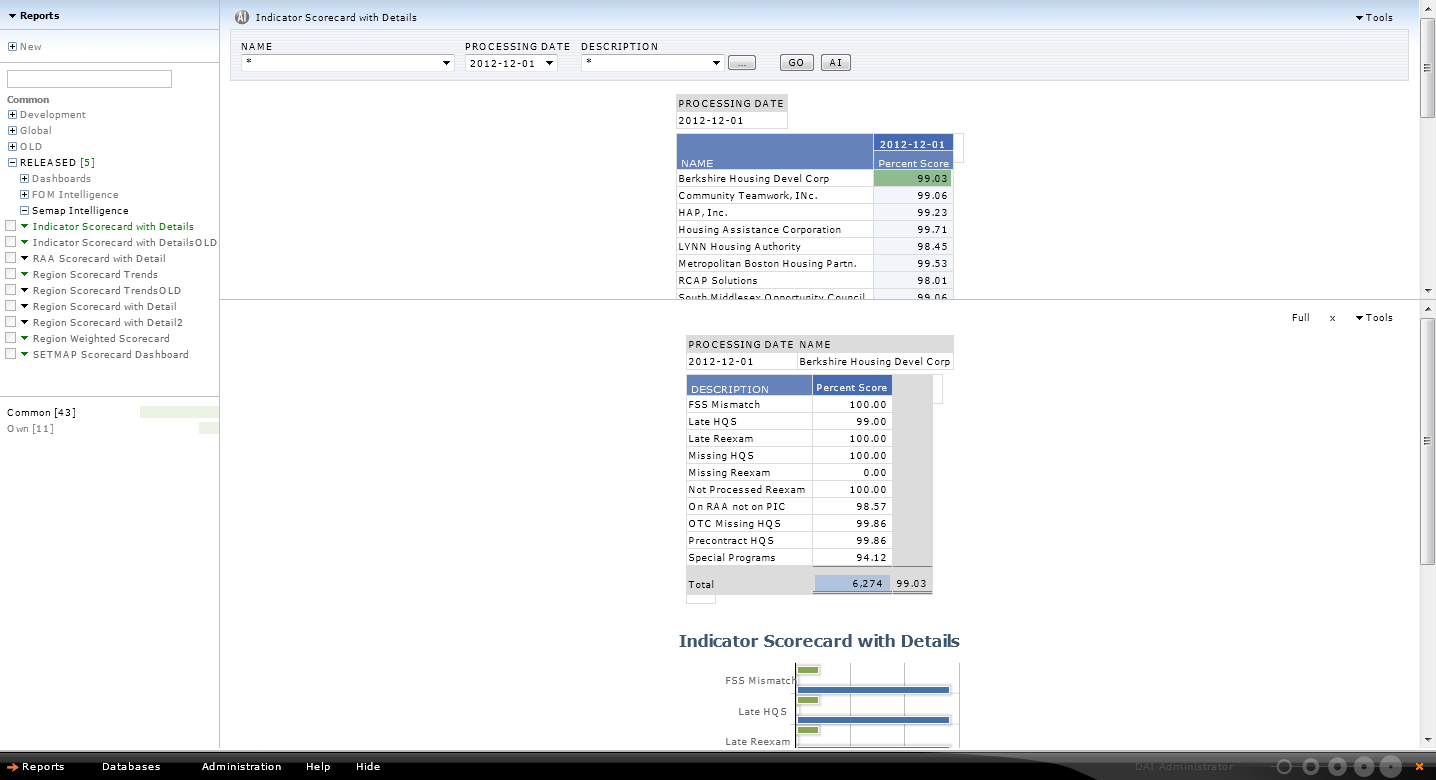Collapse the RELEASED folder

click(12, 163)
